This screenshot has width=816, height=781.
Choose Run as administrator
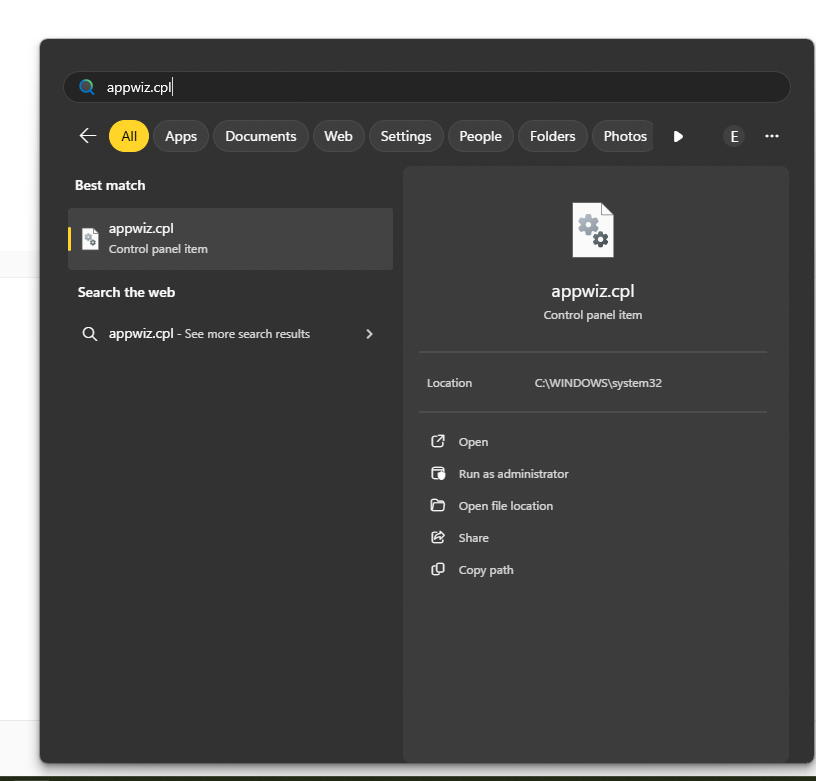point(513,474)
